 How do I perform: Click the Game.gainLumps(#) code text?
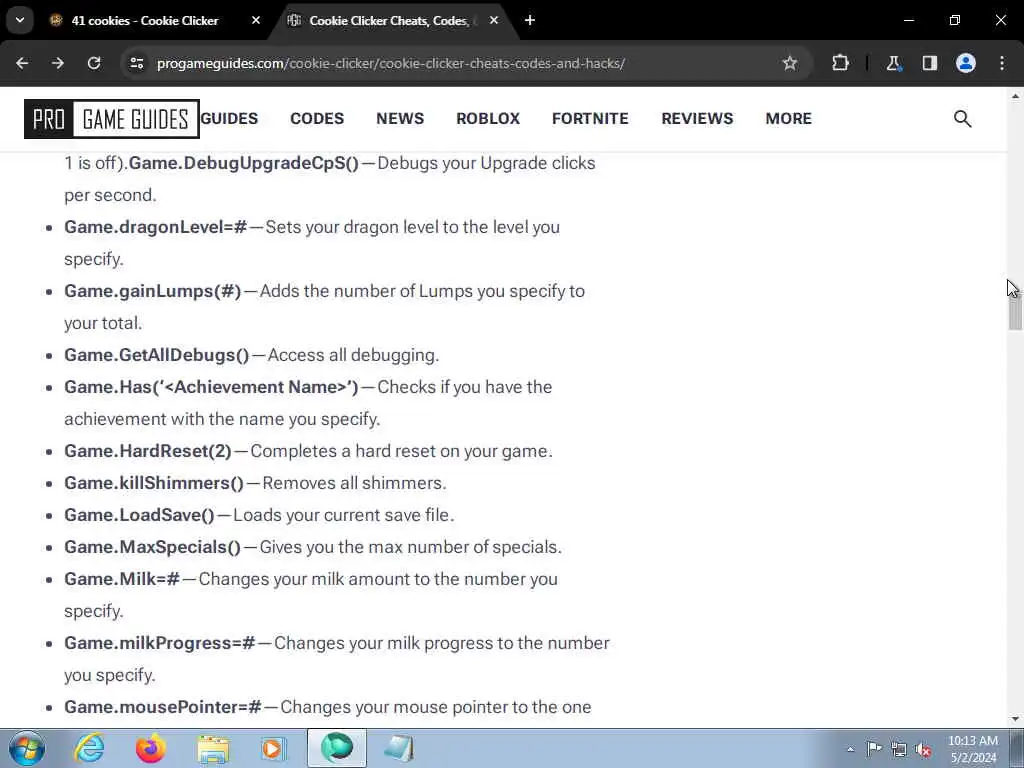click(x=153, y=291)
